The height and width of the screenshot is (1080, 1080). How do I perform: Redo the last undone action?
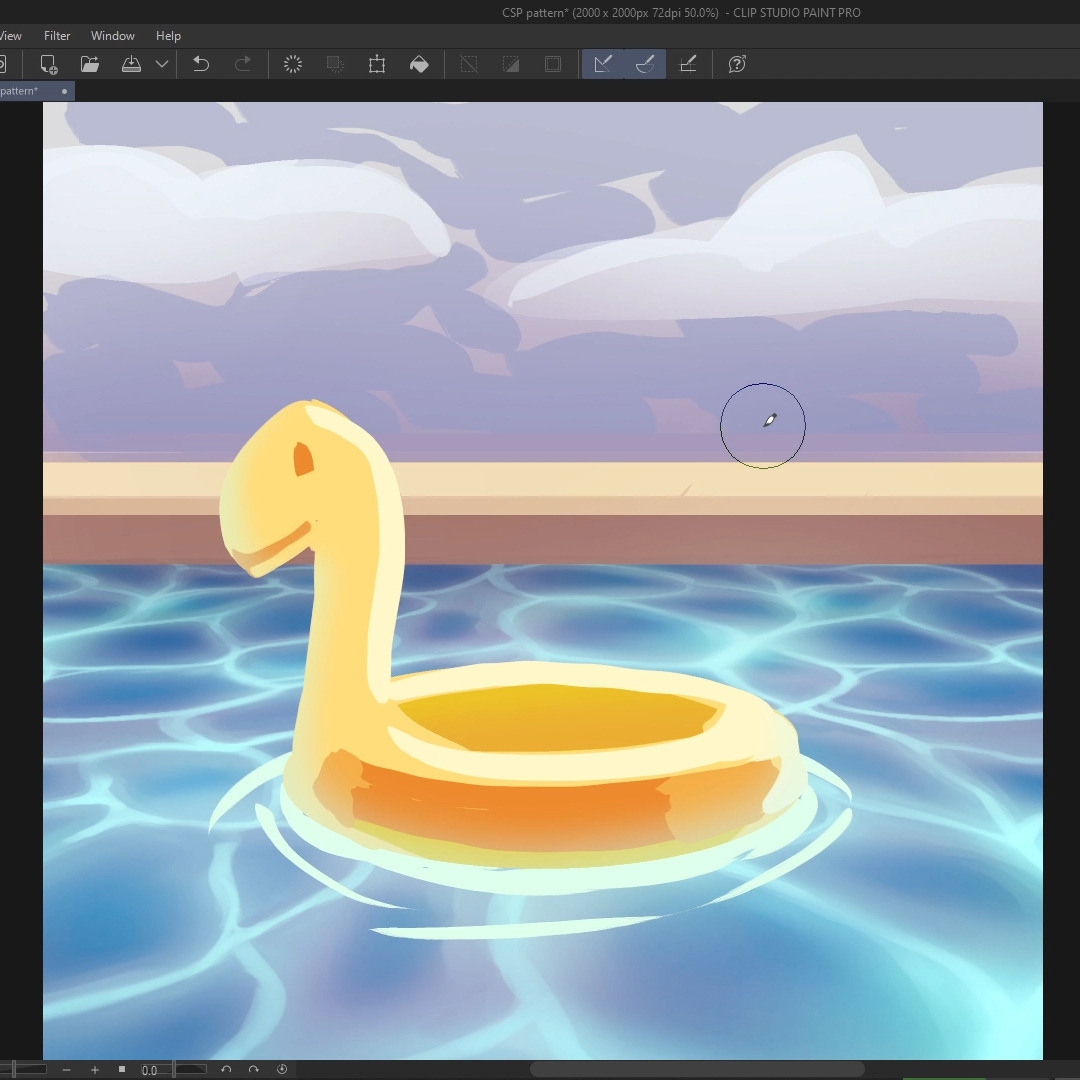point(242,64)
